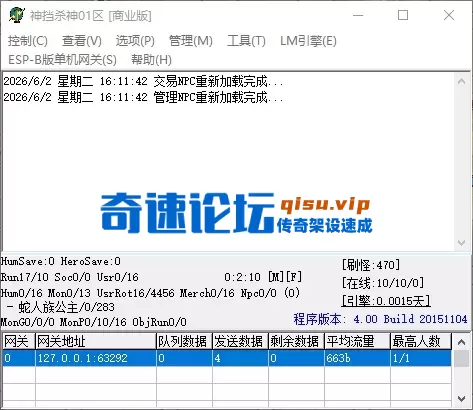Screen dimensions: 473x410
Task: Minimize the 神挡杀神01区 window
Action: tap(358, 15)
